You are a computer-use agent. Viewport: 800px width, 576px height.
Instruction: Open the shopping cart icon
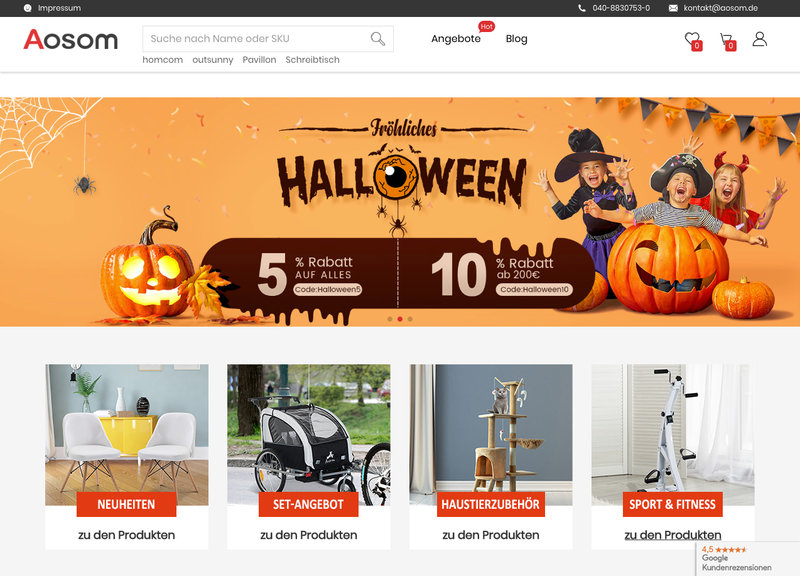(728, 41)
